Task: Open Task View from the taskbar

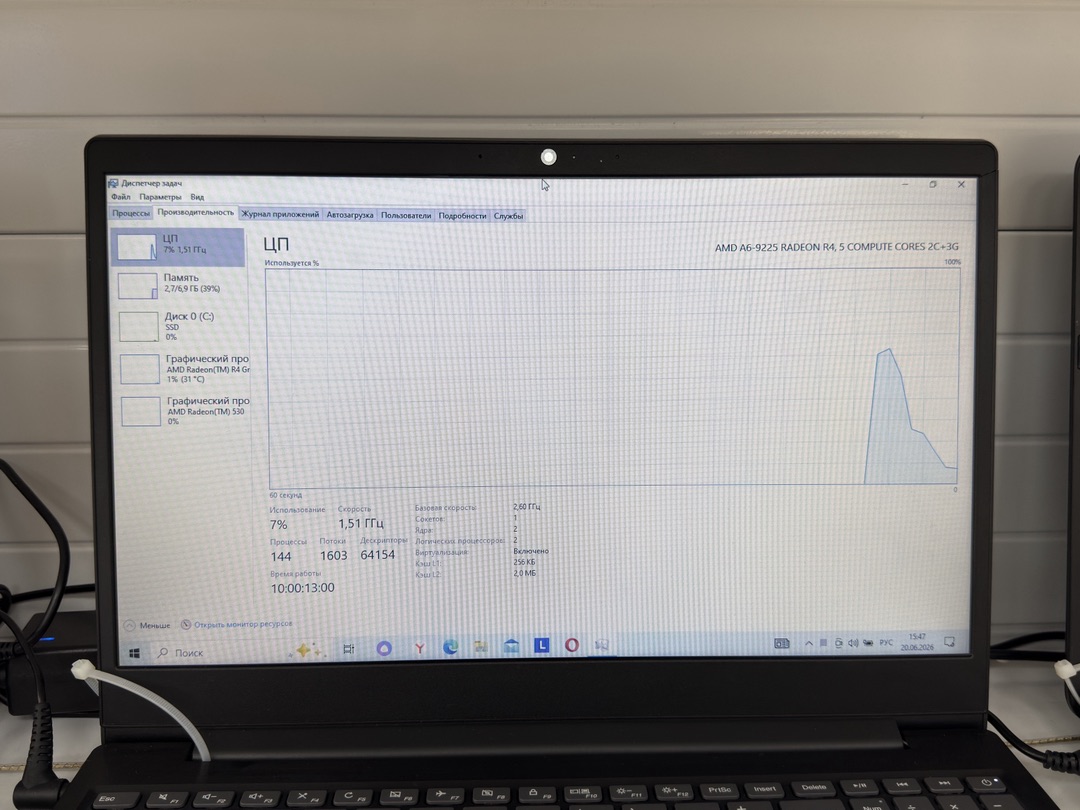Action: 349,649
